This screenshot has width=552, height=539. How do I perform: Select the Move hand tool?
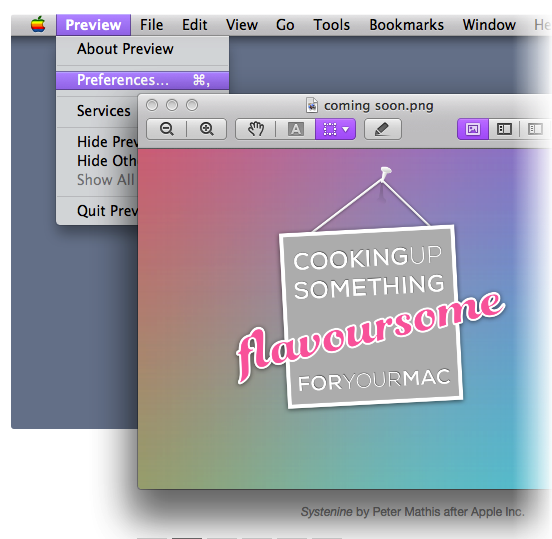pos(256,129)
